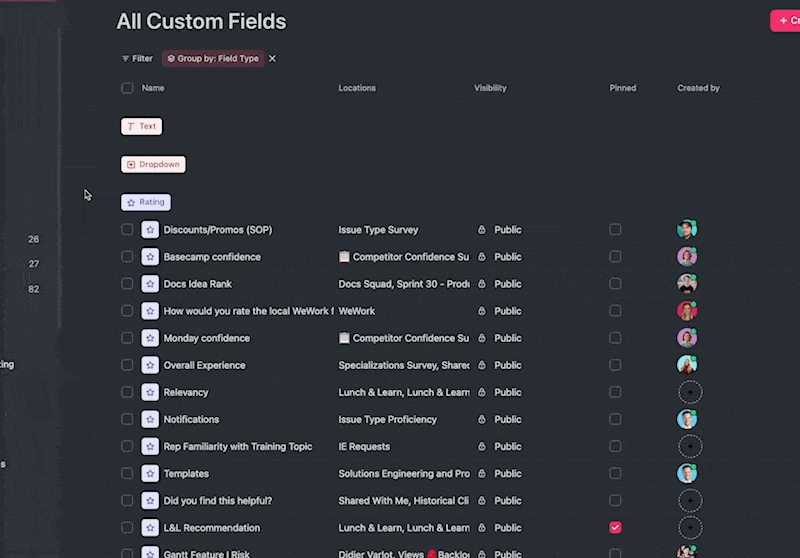Click the pink create button

click(x=786, y=21)
